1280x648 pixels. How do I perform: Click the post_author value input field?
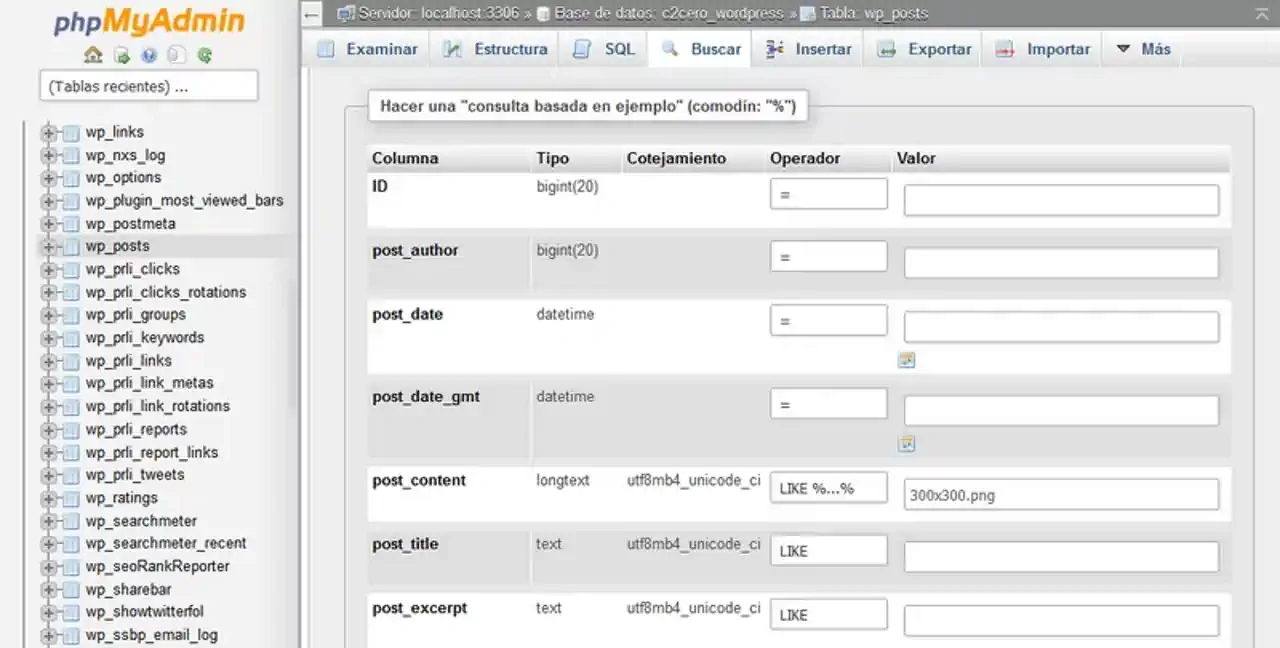1061,263
